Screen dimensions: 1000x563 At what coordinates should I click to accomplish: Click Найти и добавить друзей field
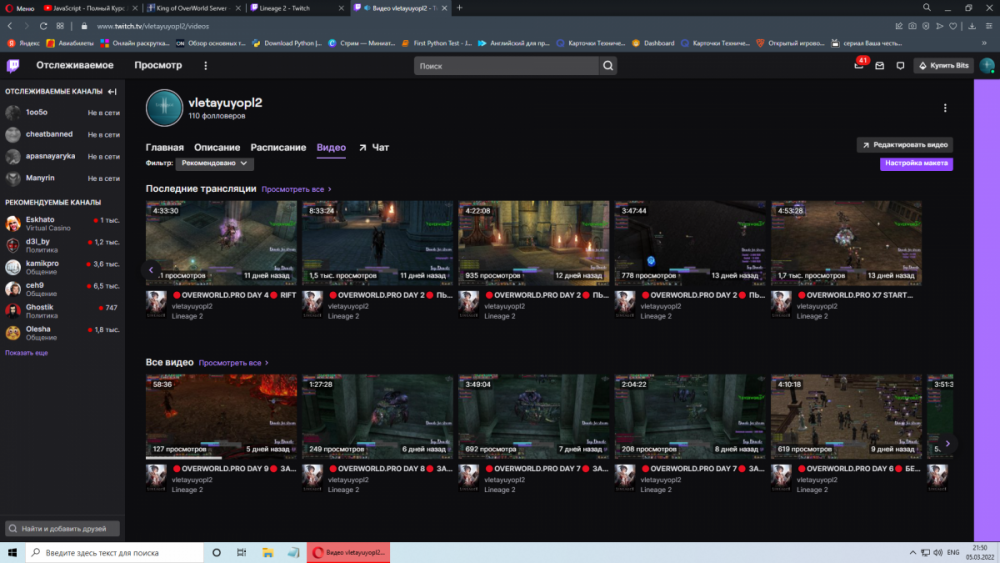[x=62, y=529]
